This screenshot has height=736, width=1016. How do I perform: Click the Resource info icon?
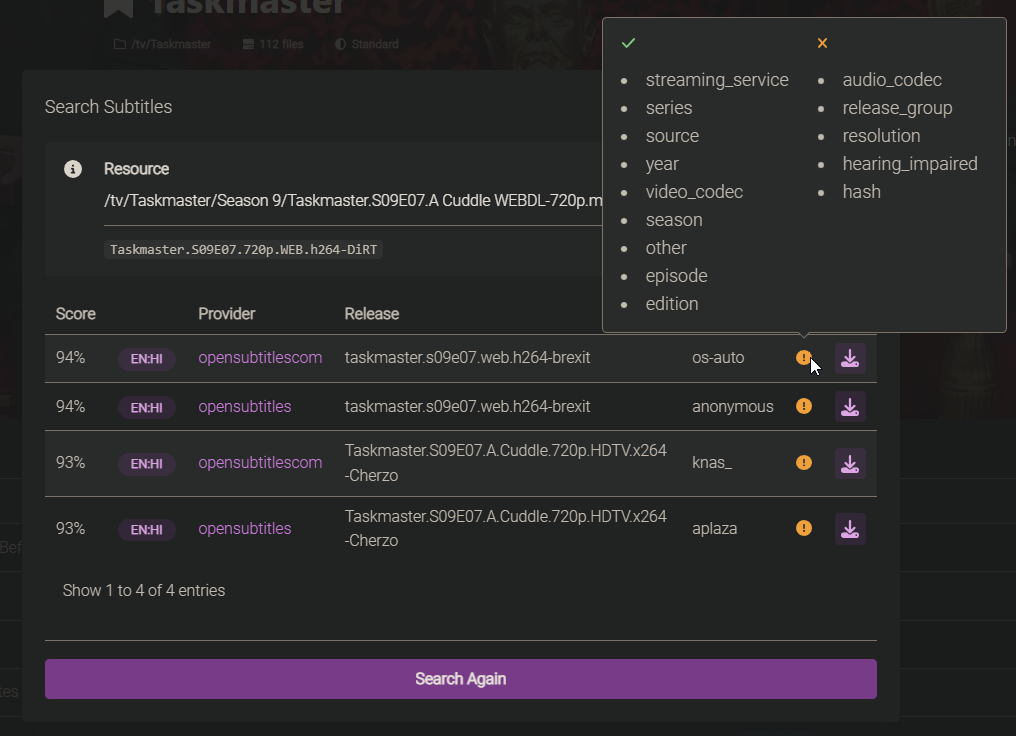73,169
